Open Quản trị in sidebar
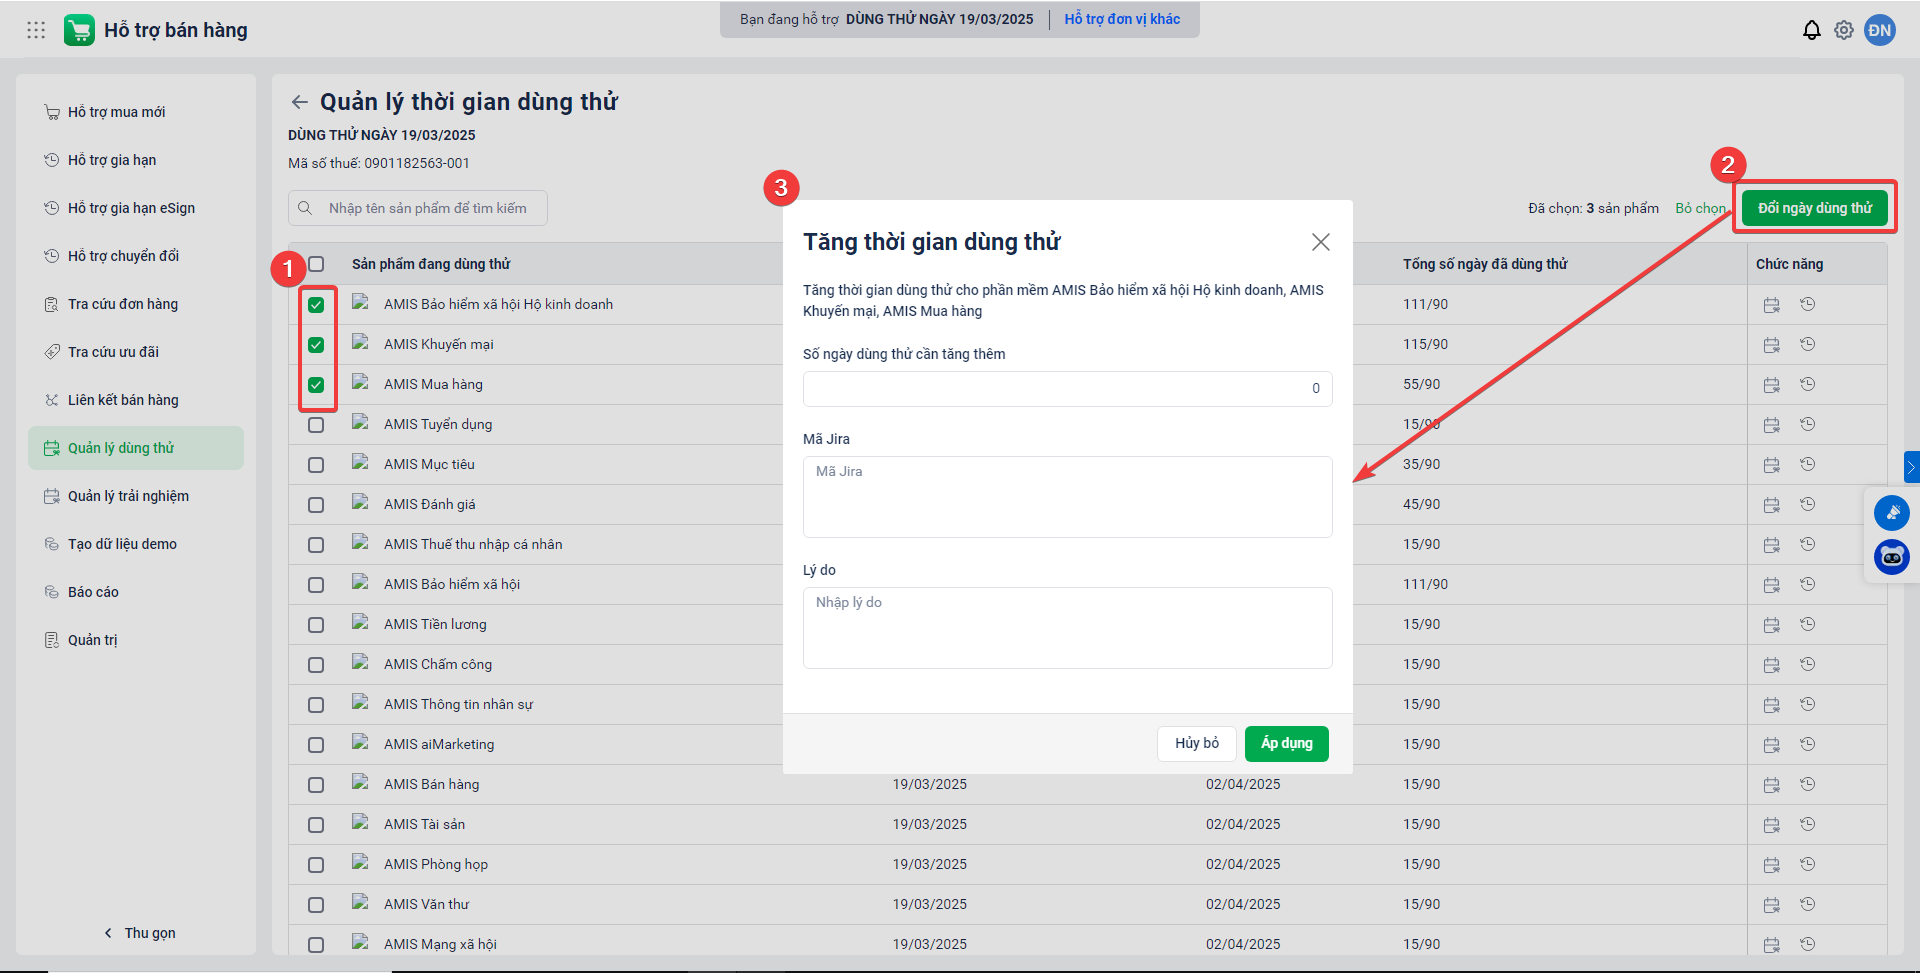 pyautogui.click(x=136, y=640)
